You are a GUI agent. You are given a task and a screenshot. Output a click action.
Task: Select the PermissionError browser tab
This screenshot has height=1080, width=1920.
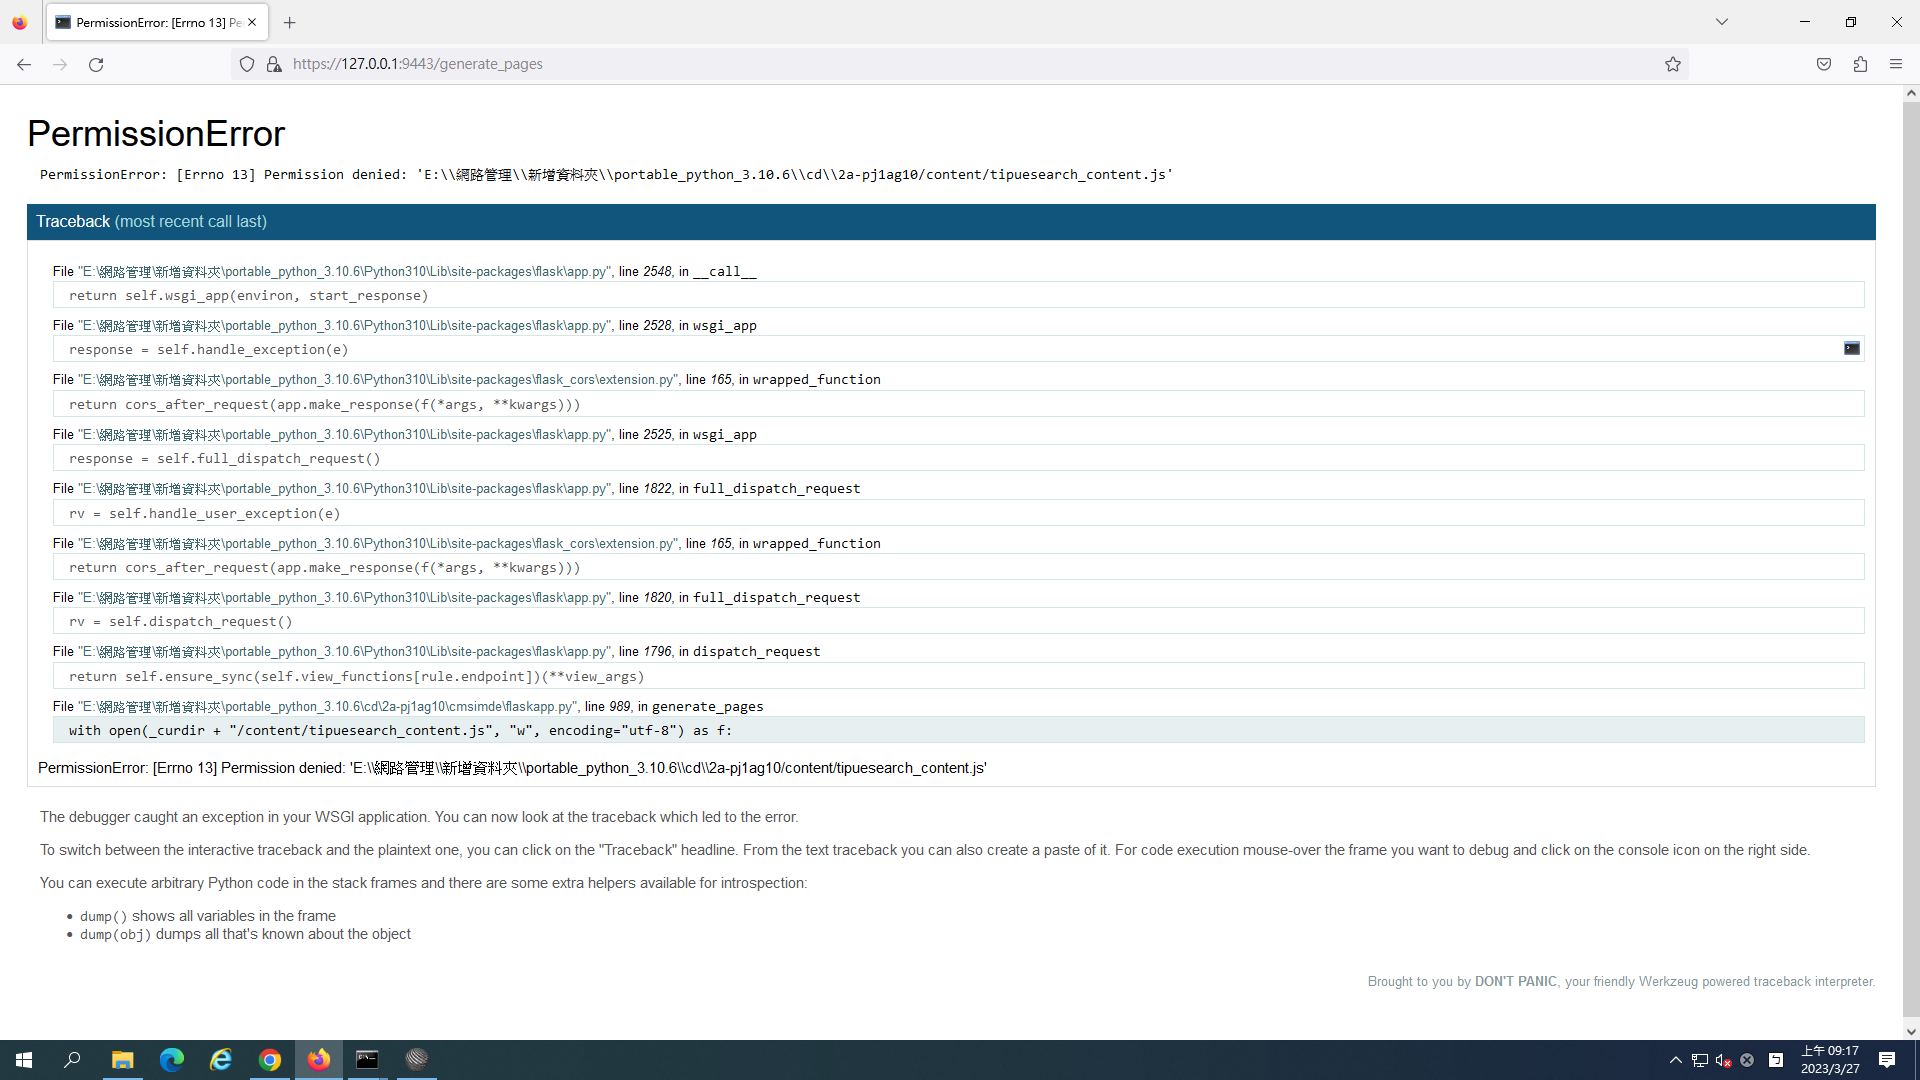coord(150,22)
